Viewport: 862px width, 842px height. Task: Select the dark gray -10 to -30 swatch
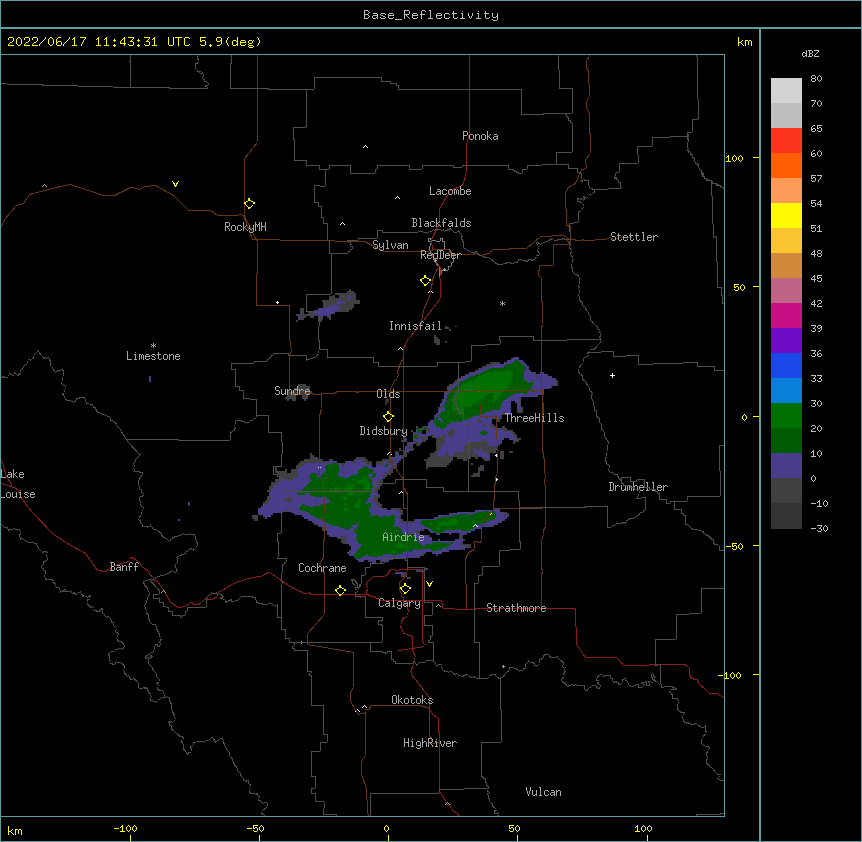(786, 516)
